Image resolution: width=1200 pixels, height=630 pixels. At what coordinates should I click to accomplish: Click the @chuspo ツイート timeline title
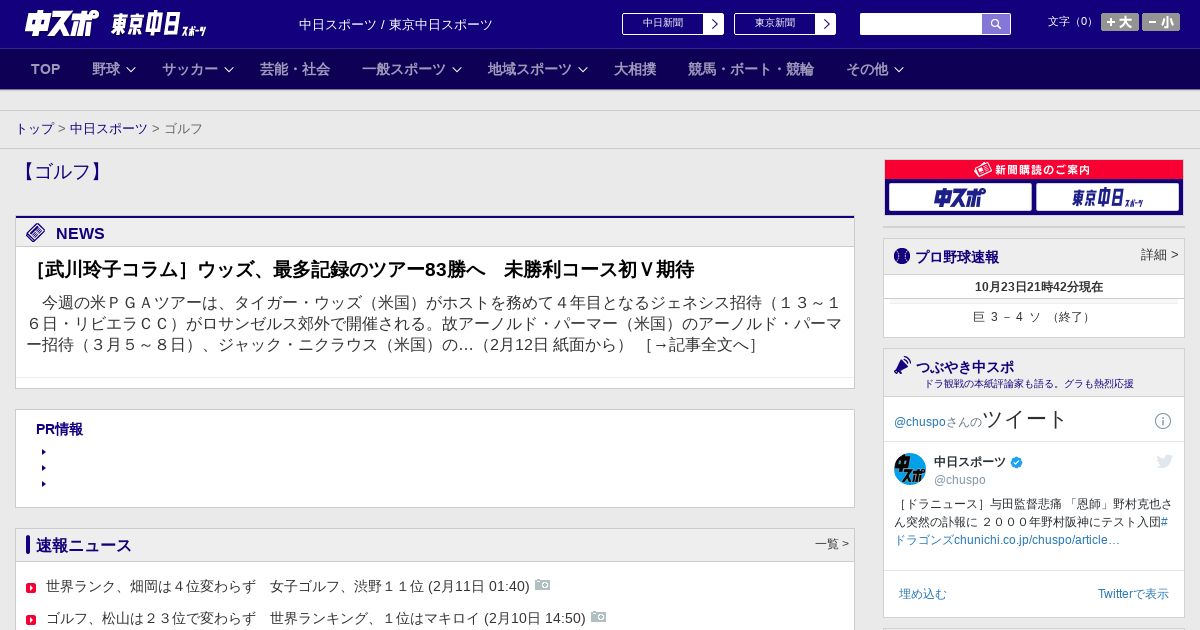pyautogui.click(x=981, y=420)
